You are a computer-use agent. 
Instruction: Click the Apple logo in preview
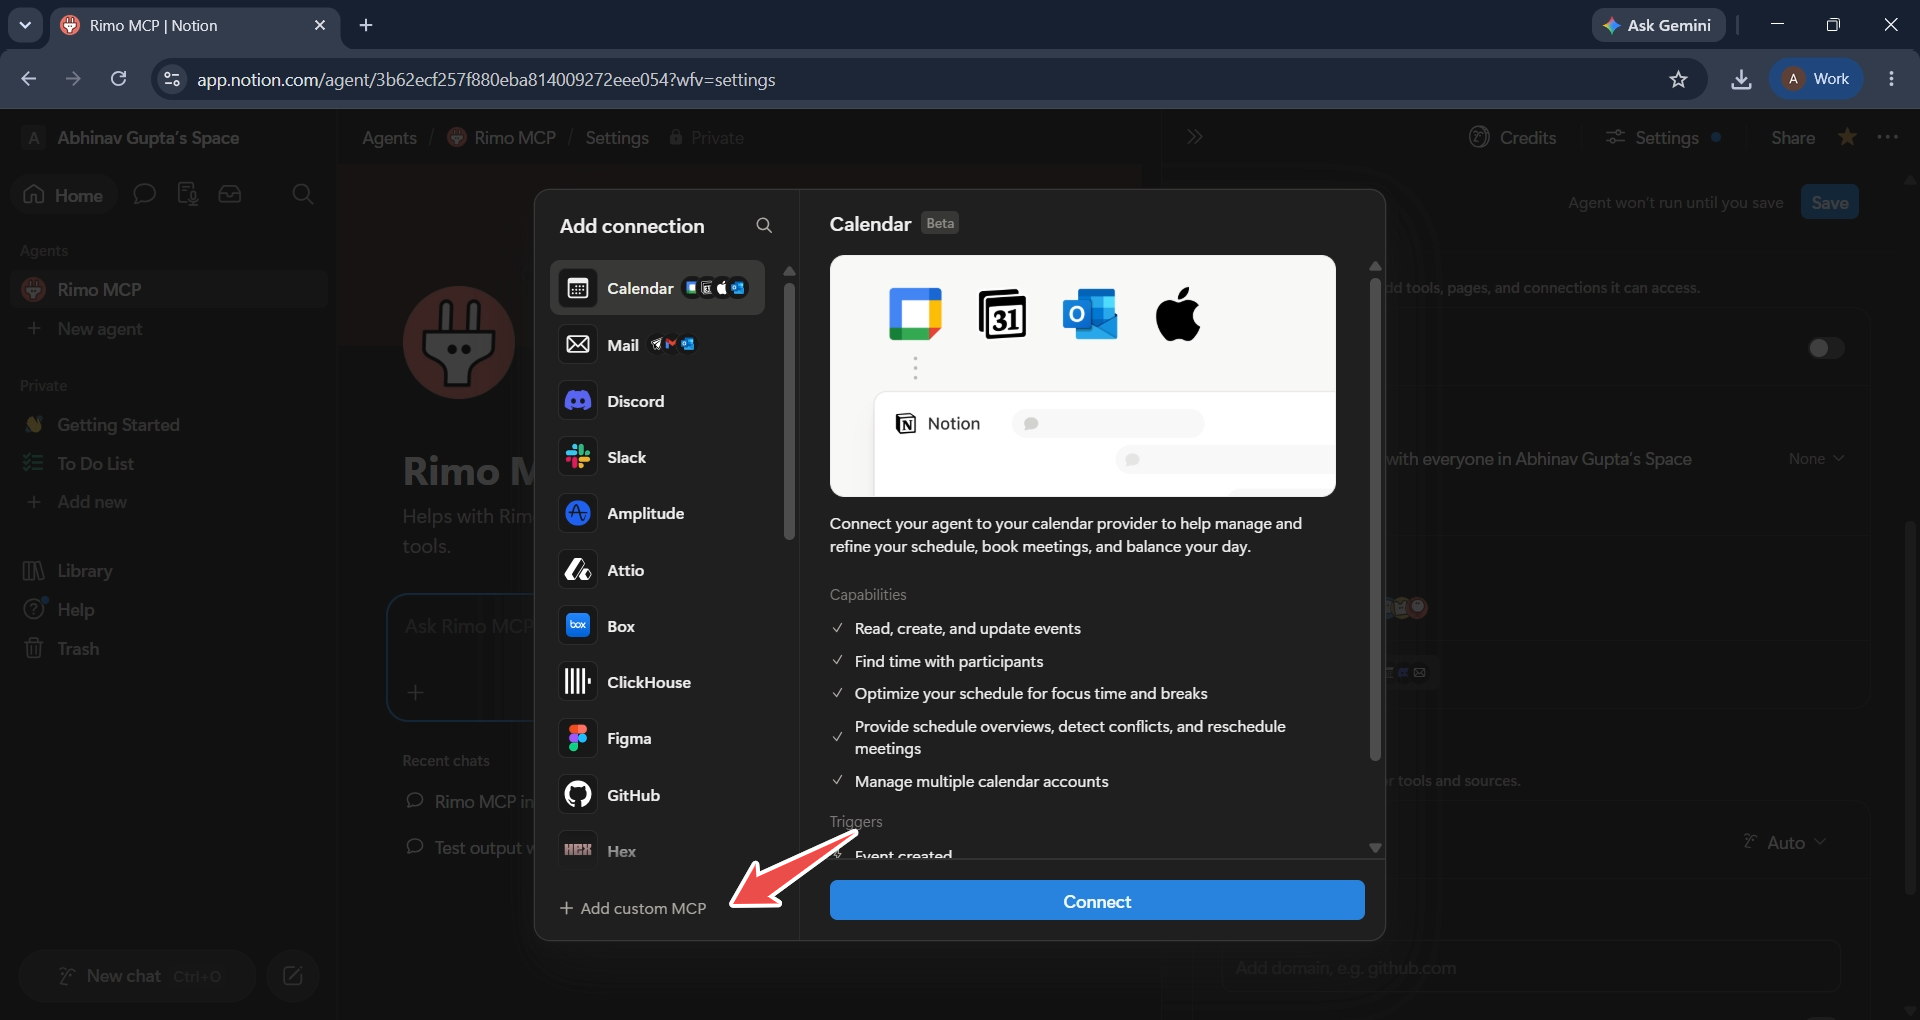pyautogui.click(x=1178, y=314)
